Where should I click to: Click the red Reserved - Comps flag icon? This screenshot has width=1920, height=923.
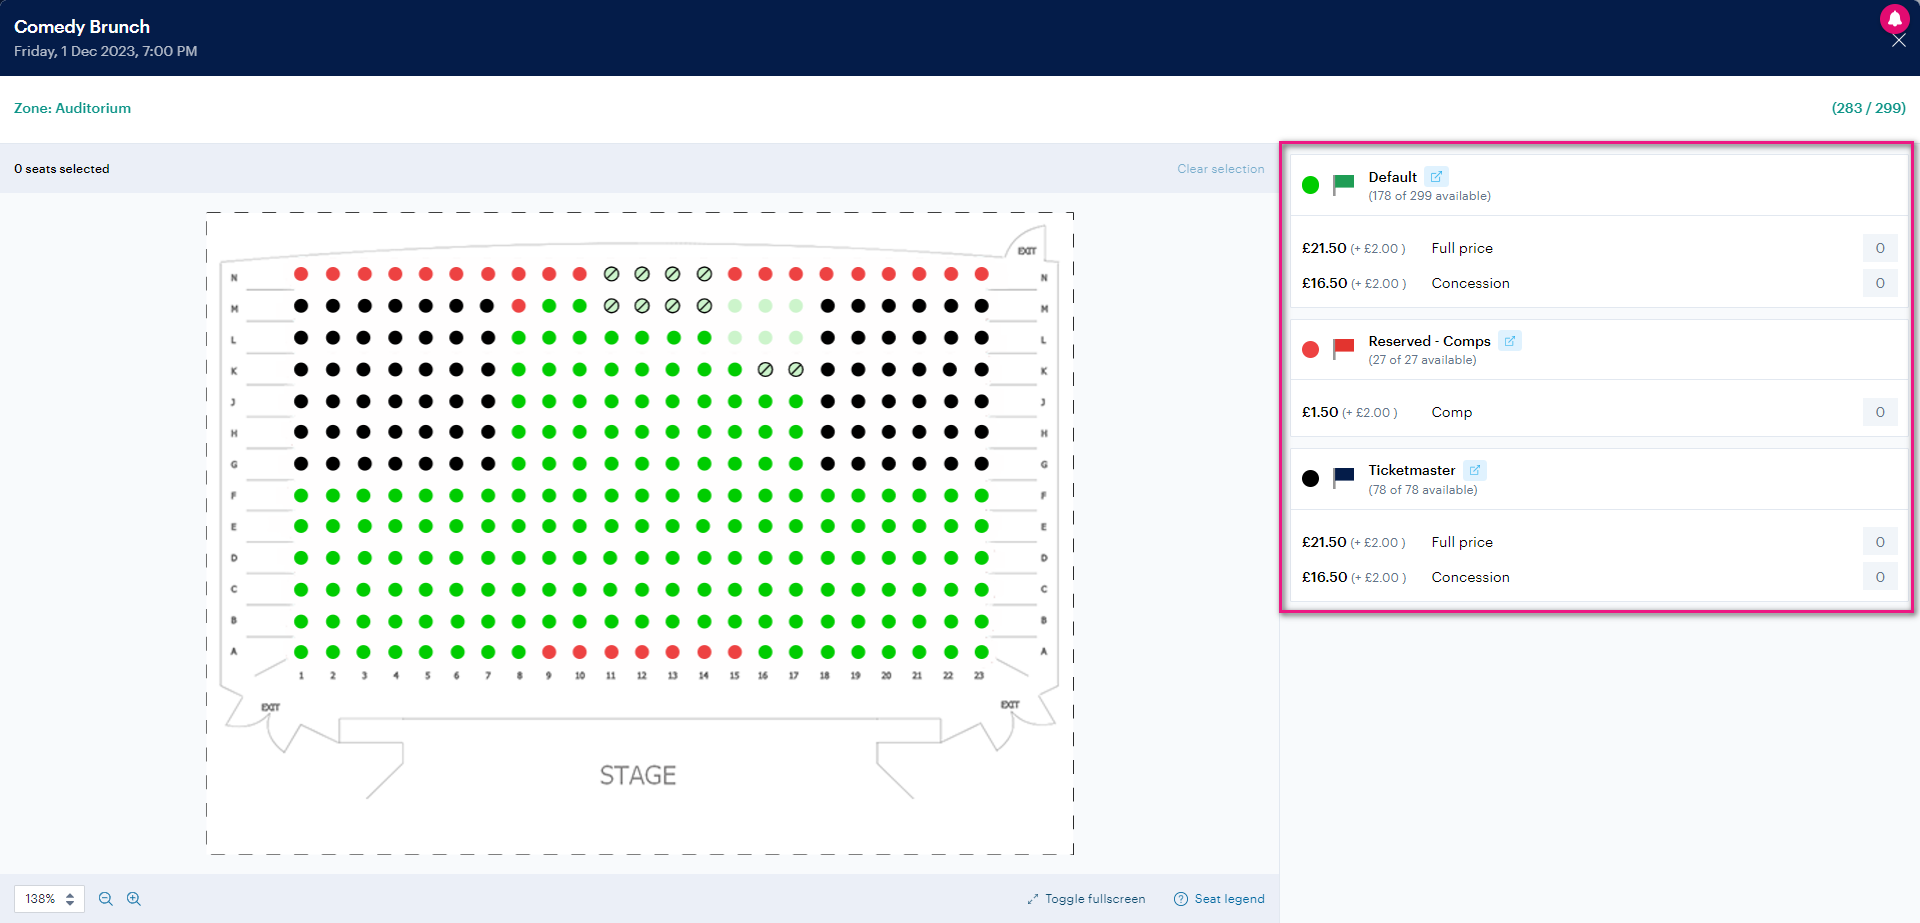[x=1343, y=349]
